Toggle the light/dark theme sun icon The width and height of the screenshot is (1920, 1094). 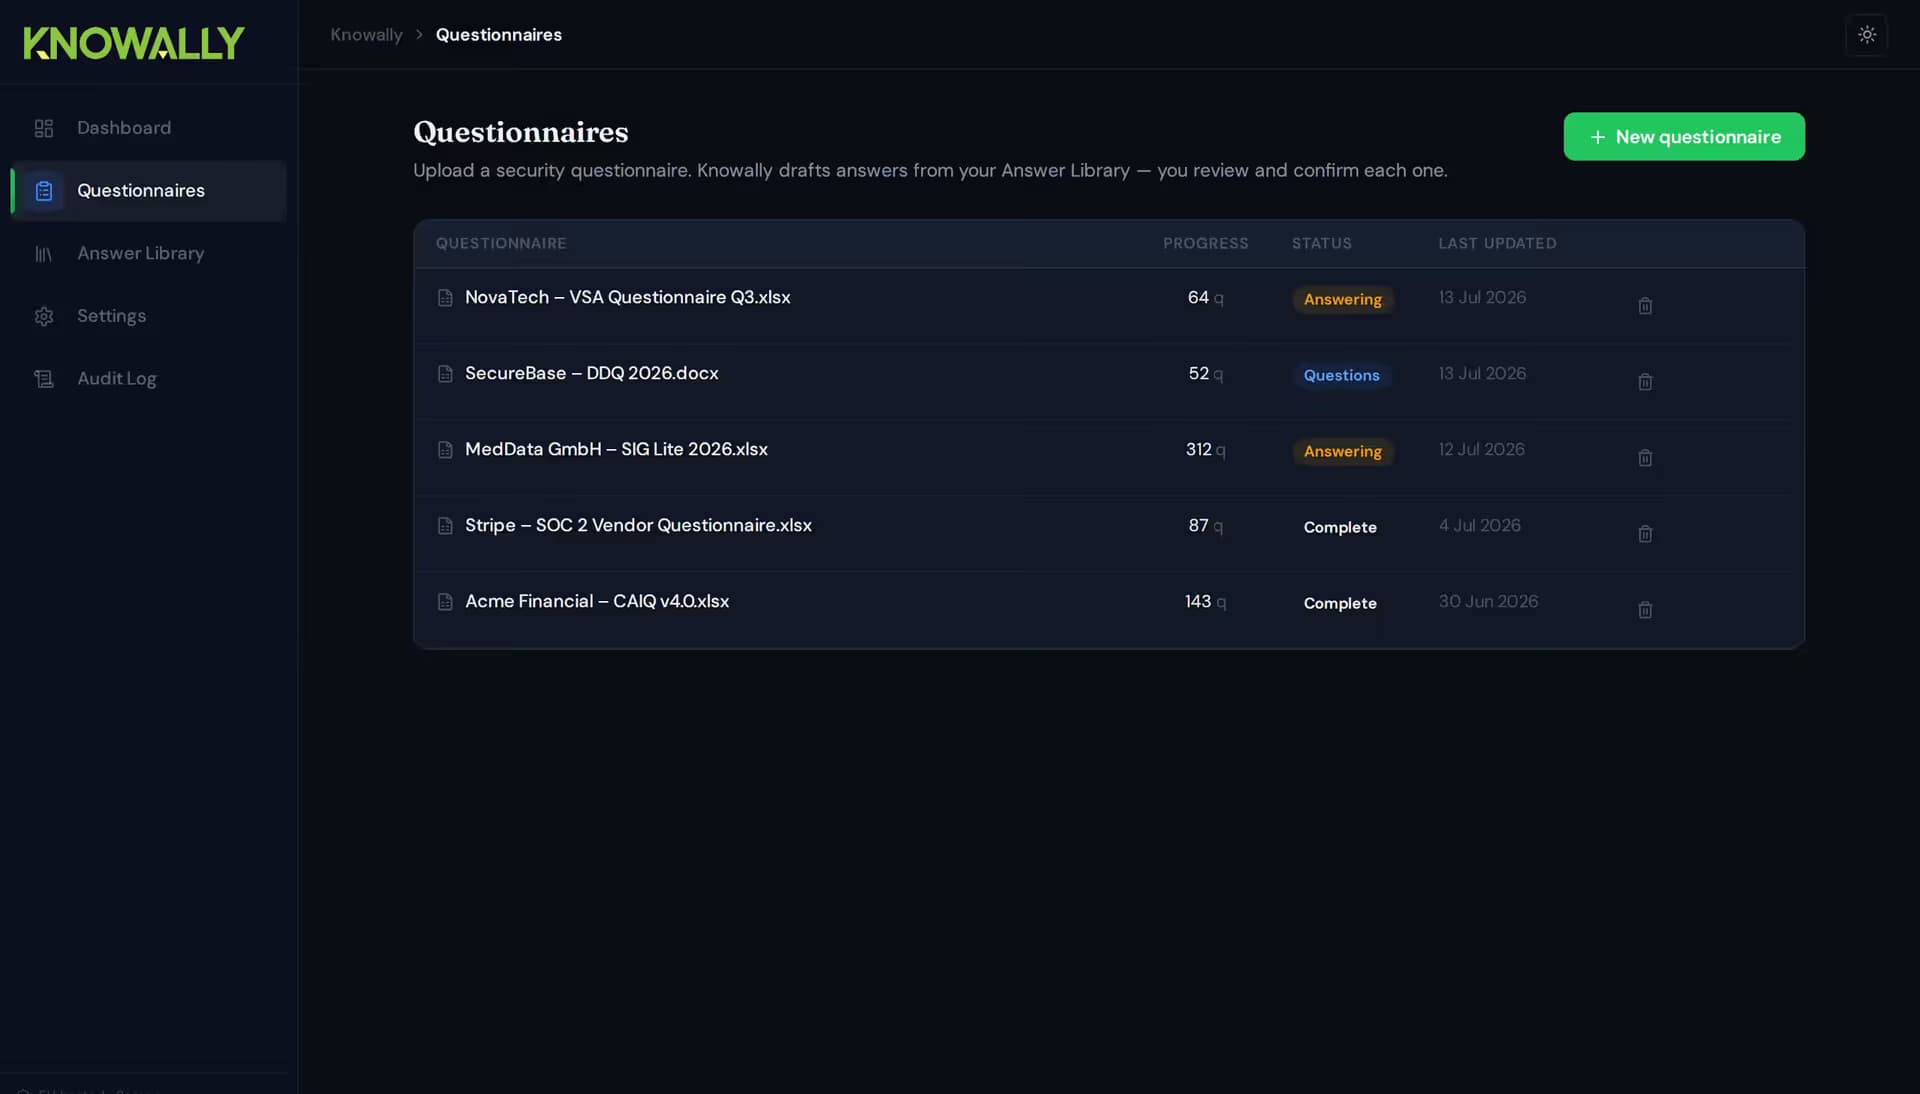[1867, 35]
